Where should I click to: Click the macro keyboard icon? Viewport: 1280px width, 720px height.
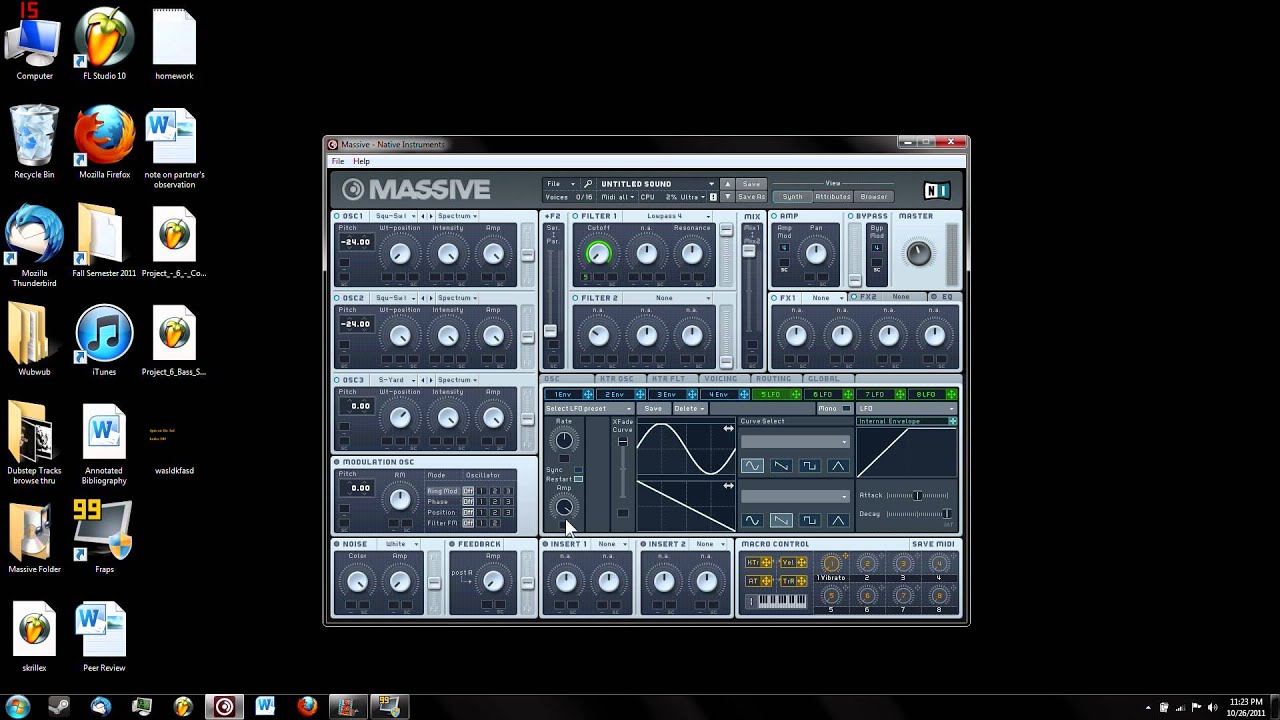point(782,601)
